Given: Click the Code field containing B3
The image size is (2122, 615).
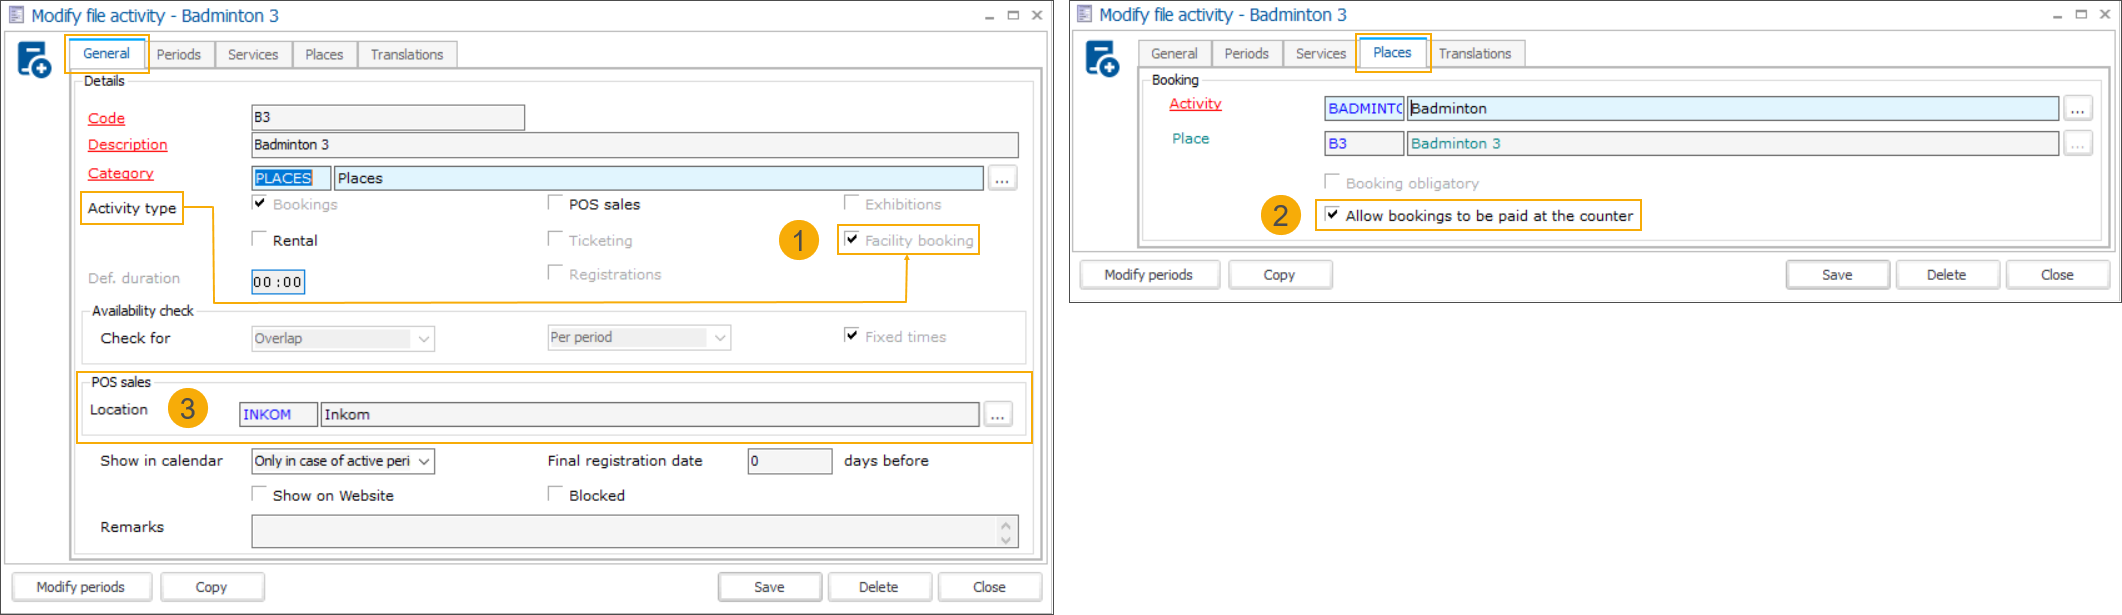Looking at the screenshot, I should pyautogui.click(x=388, y=117).
